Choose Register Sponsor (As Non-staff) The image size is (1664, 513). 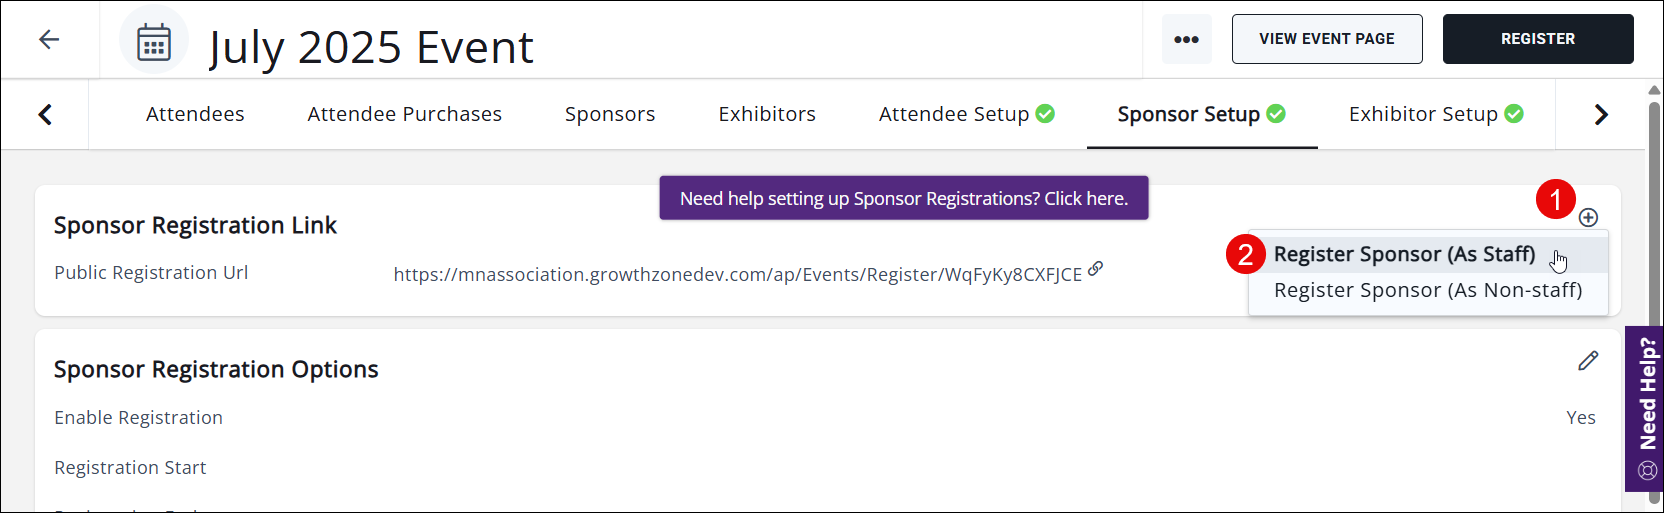(x=1427, y=290)
